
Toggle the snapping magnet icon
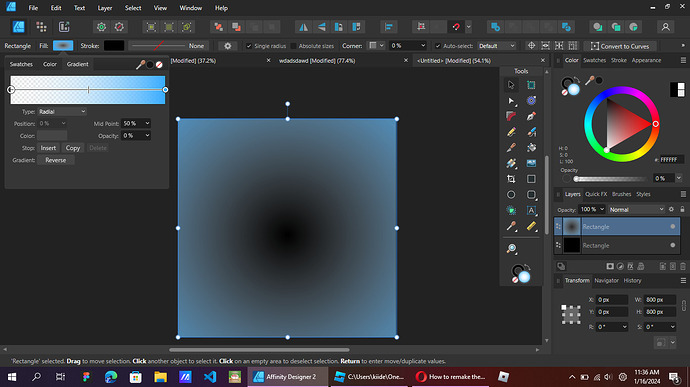(456, 27)
